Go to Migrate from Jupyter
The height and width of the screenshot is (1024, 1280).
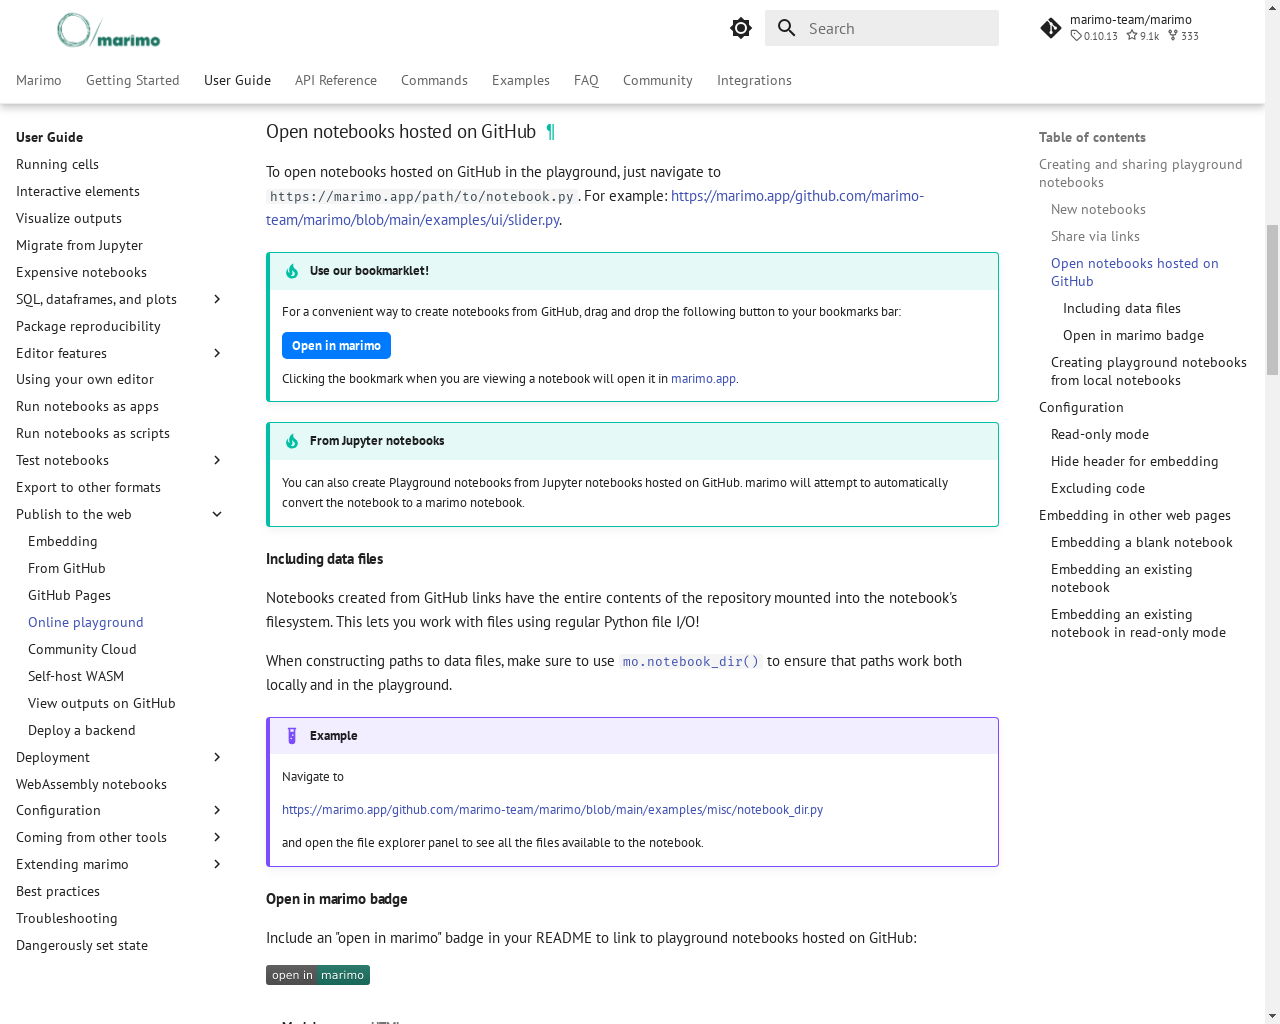[x=79, y=245]
